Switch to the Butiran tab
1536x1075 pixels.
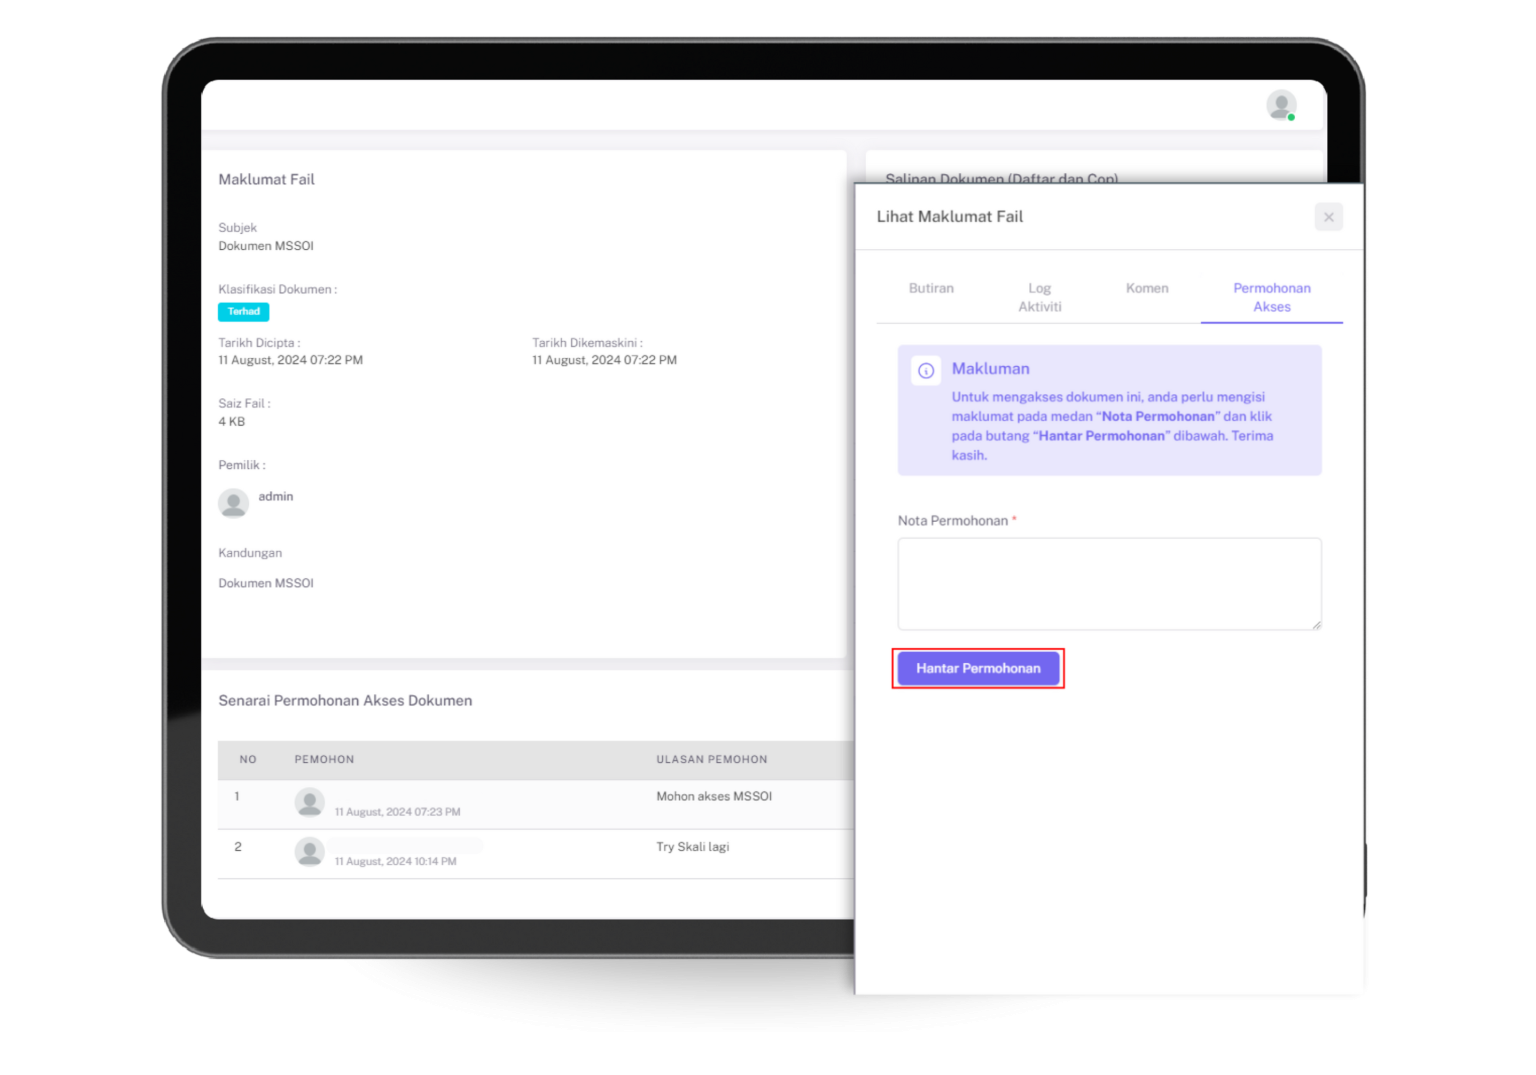(x=931, y=288)
